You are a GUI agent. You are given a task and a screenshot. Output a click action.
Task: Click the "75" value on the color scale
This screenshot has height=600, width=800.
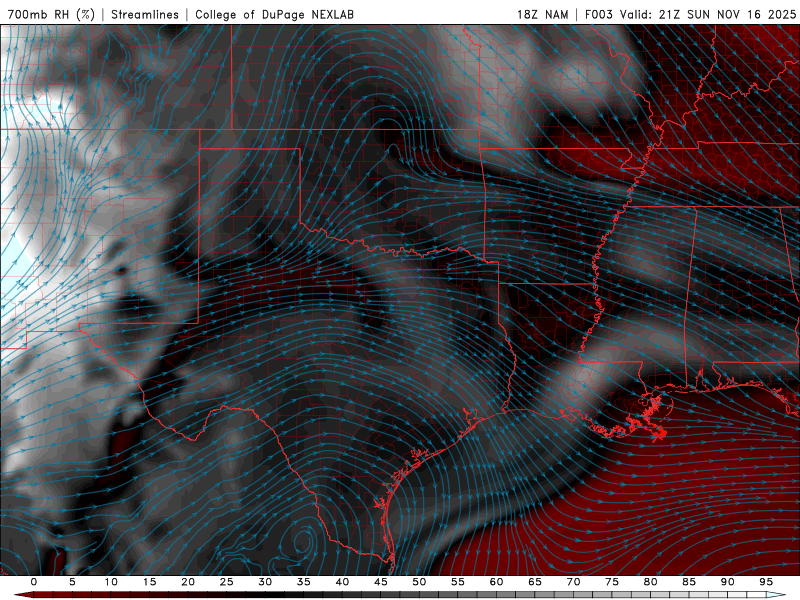(612, 582)
